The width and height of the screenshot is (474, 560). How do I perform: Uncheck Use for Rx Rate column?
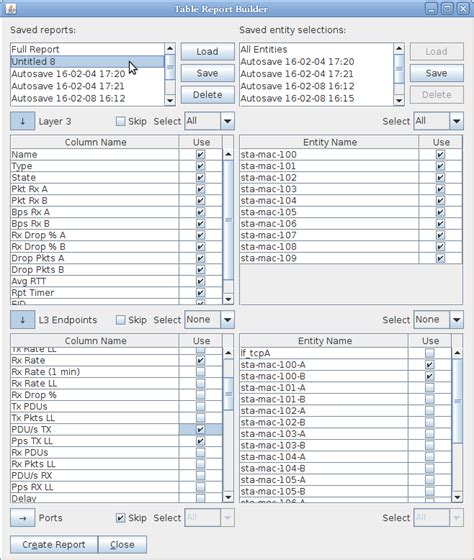[201, 360]
